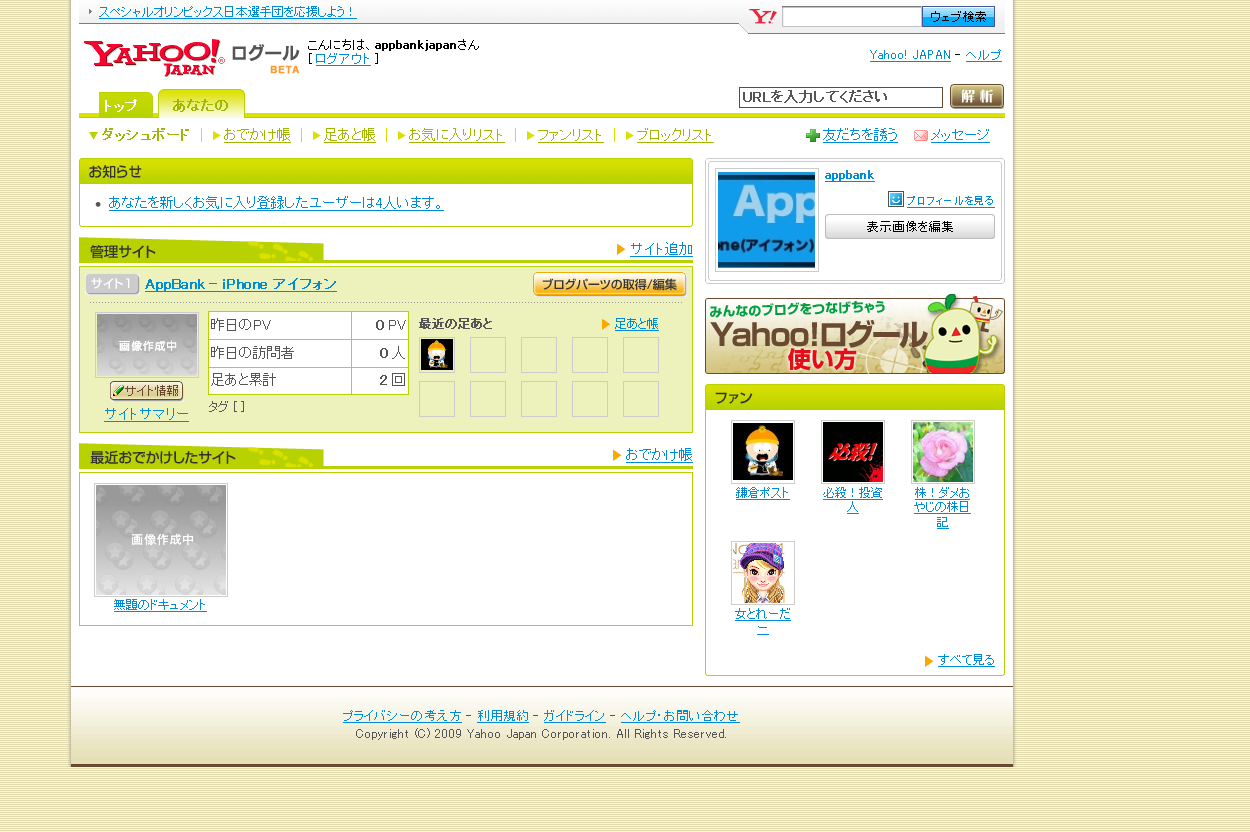Click ブログパーツの取得/編集 button
This screenshot has width=1250, height=832.
click(x=610, y=285)
